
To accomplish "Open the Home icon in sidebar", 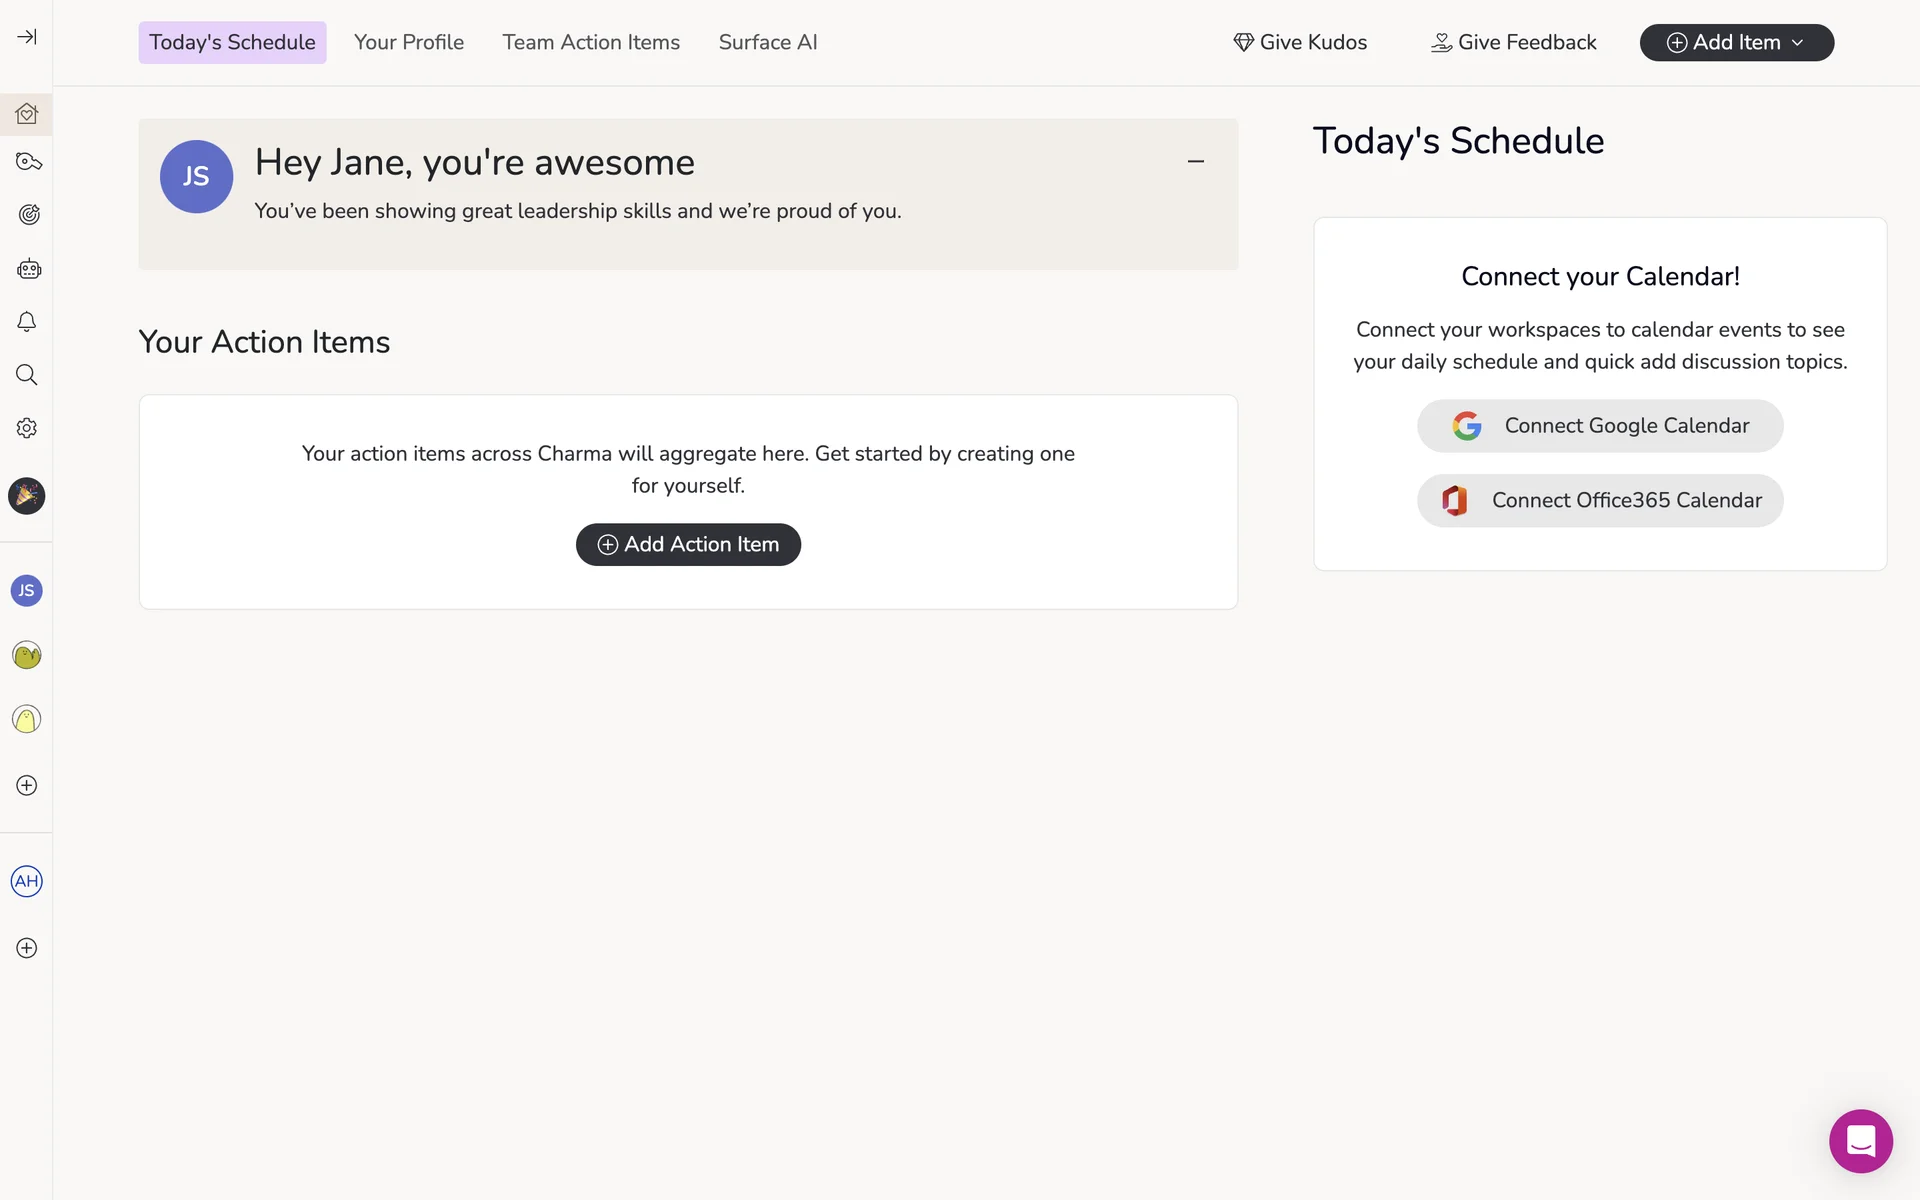I will 27,114.
